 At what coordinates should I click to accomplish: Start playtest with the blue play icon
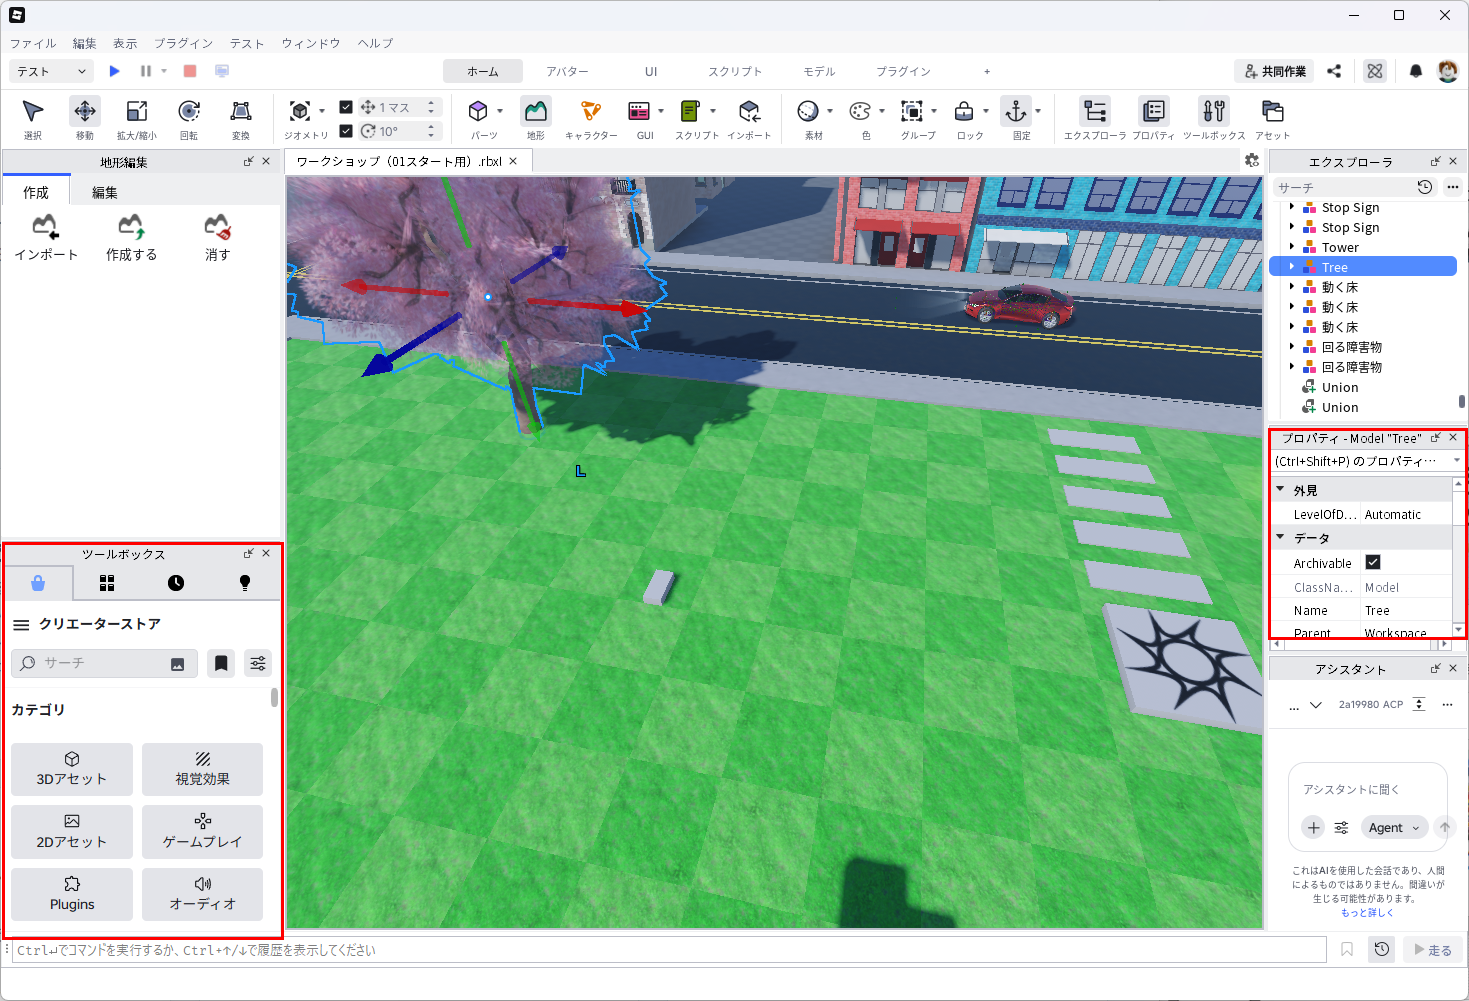(x=115, y=71)
